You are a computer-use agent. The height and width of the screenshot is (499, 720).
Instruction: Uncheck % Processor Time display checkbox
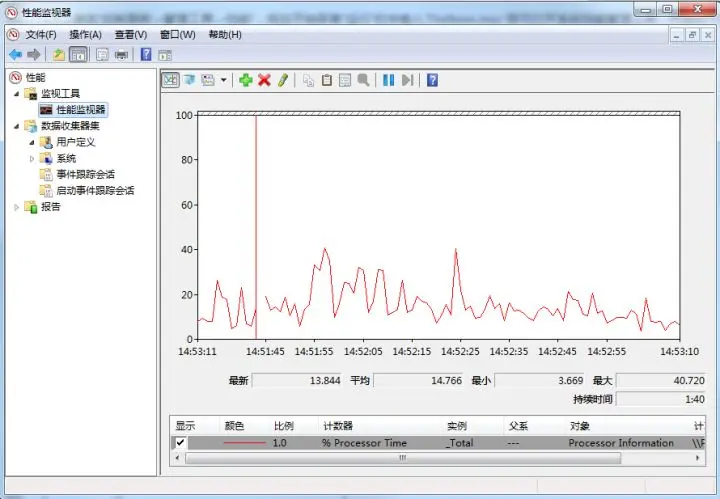(180, 443)
